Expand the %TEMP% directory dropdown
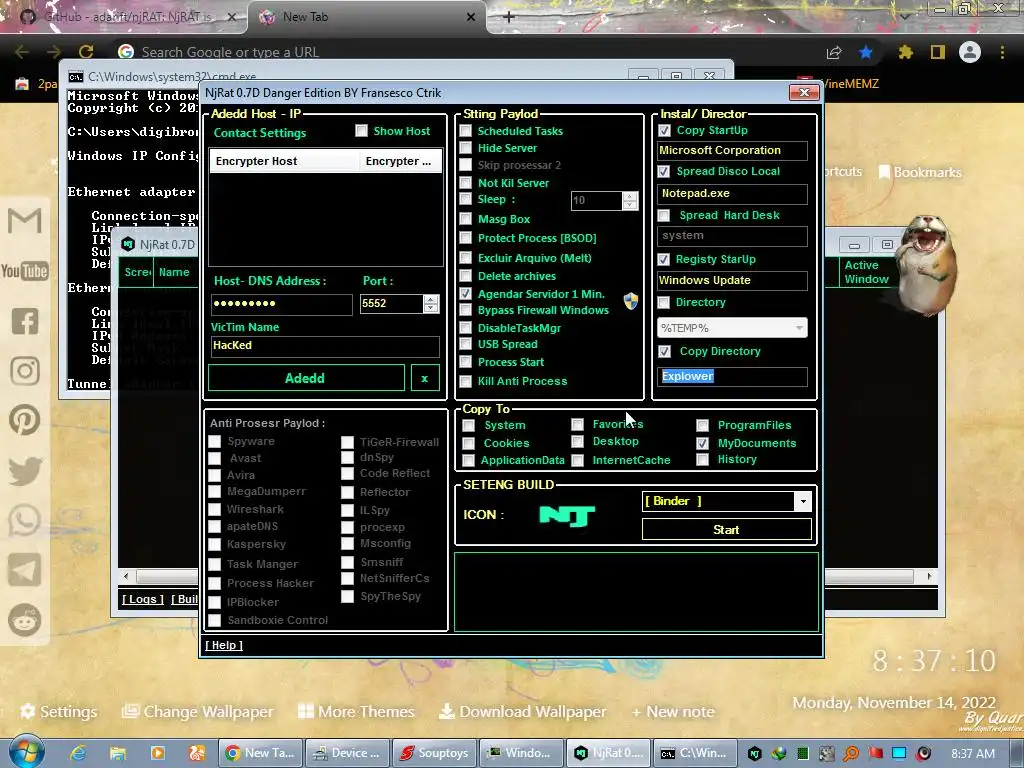The image size is (1024, 768). pos(799,328)
